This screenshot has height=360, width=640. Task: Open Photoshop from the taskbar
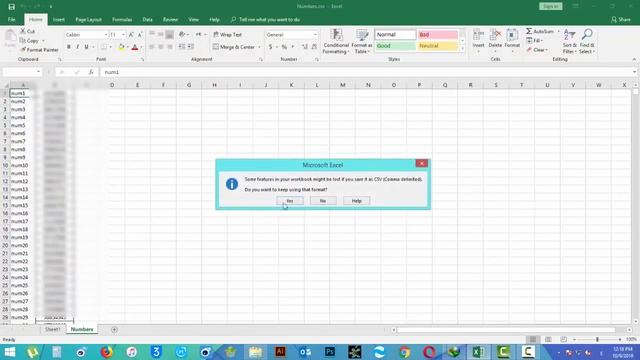[330, 352]
